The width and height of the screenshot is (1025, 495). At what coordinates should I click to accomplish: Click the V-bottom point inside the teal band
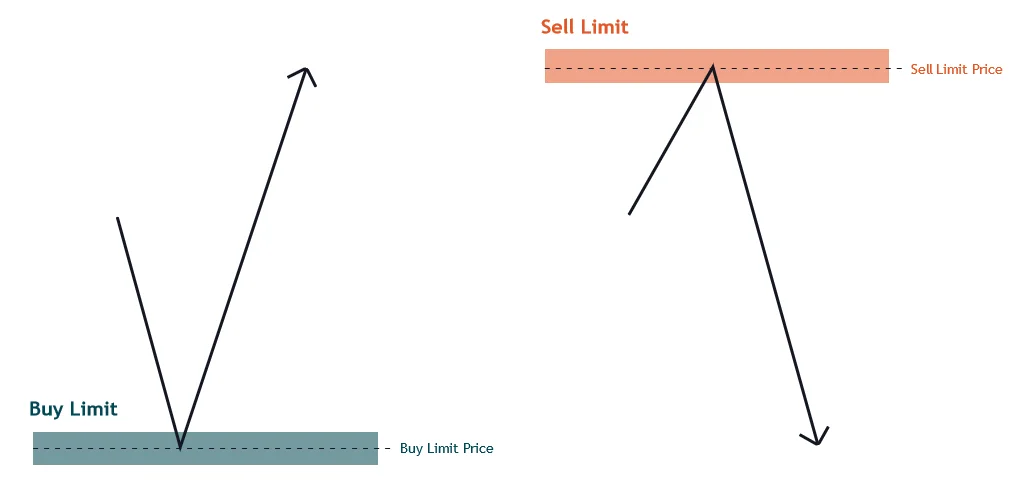point(180,447)
